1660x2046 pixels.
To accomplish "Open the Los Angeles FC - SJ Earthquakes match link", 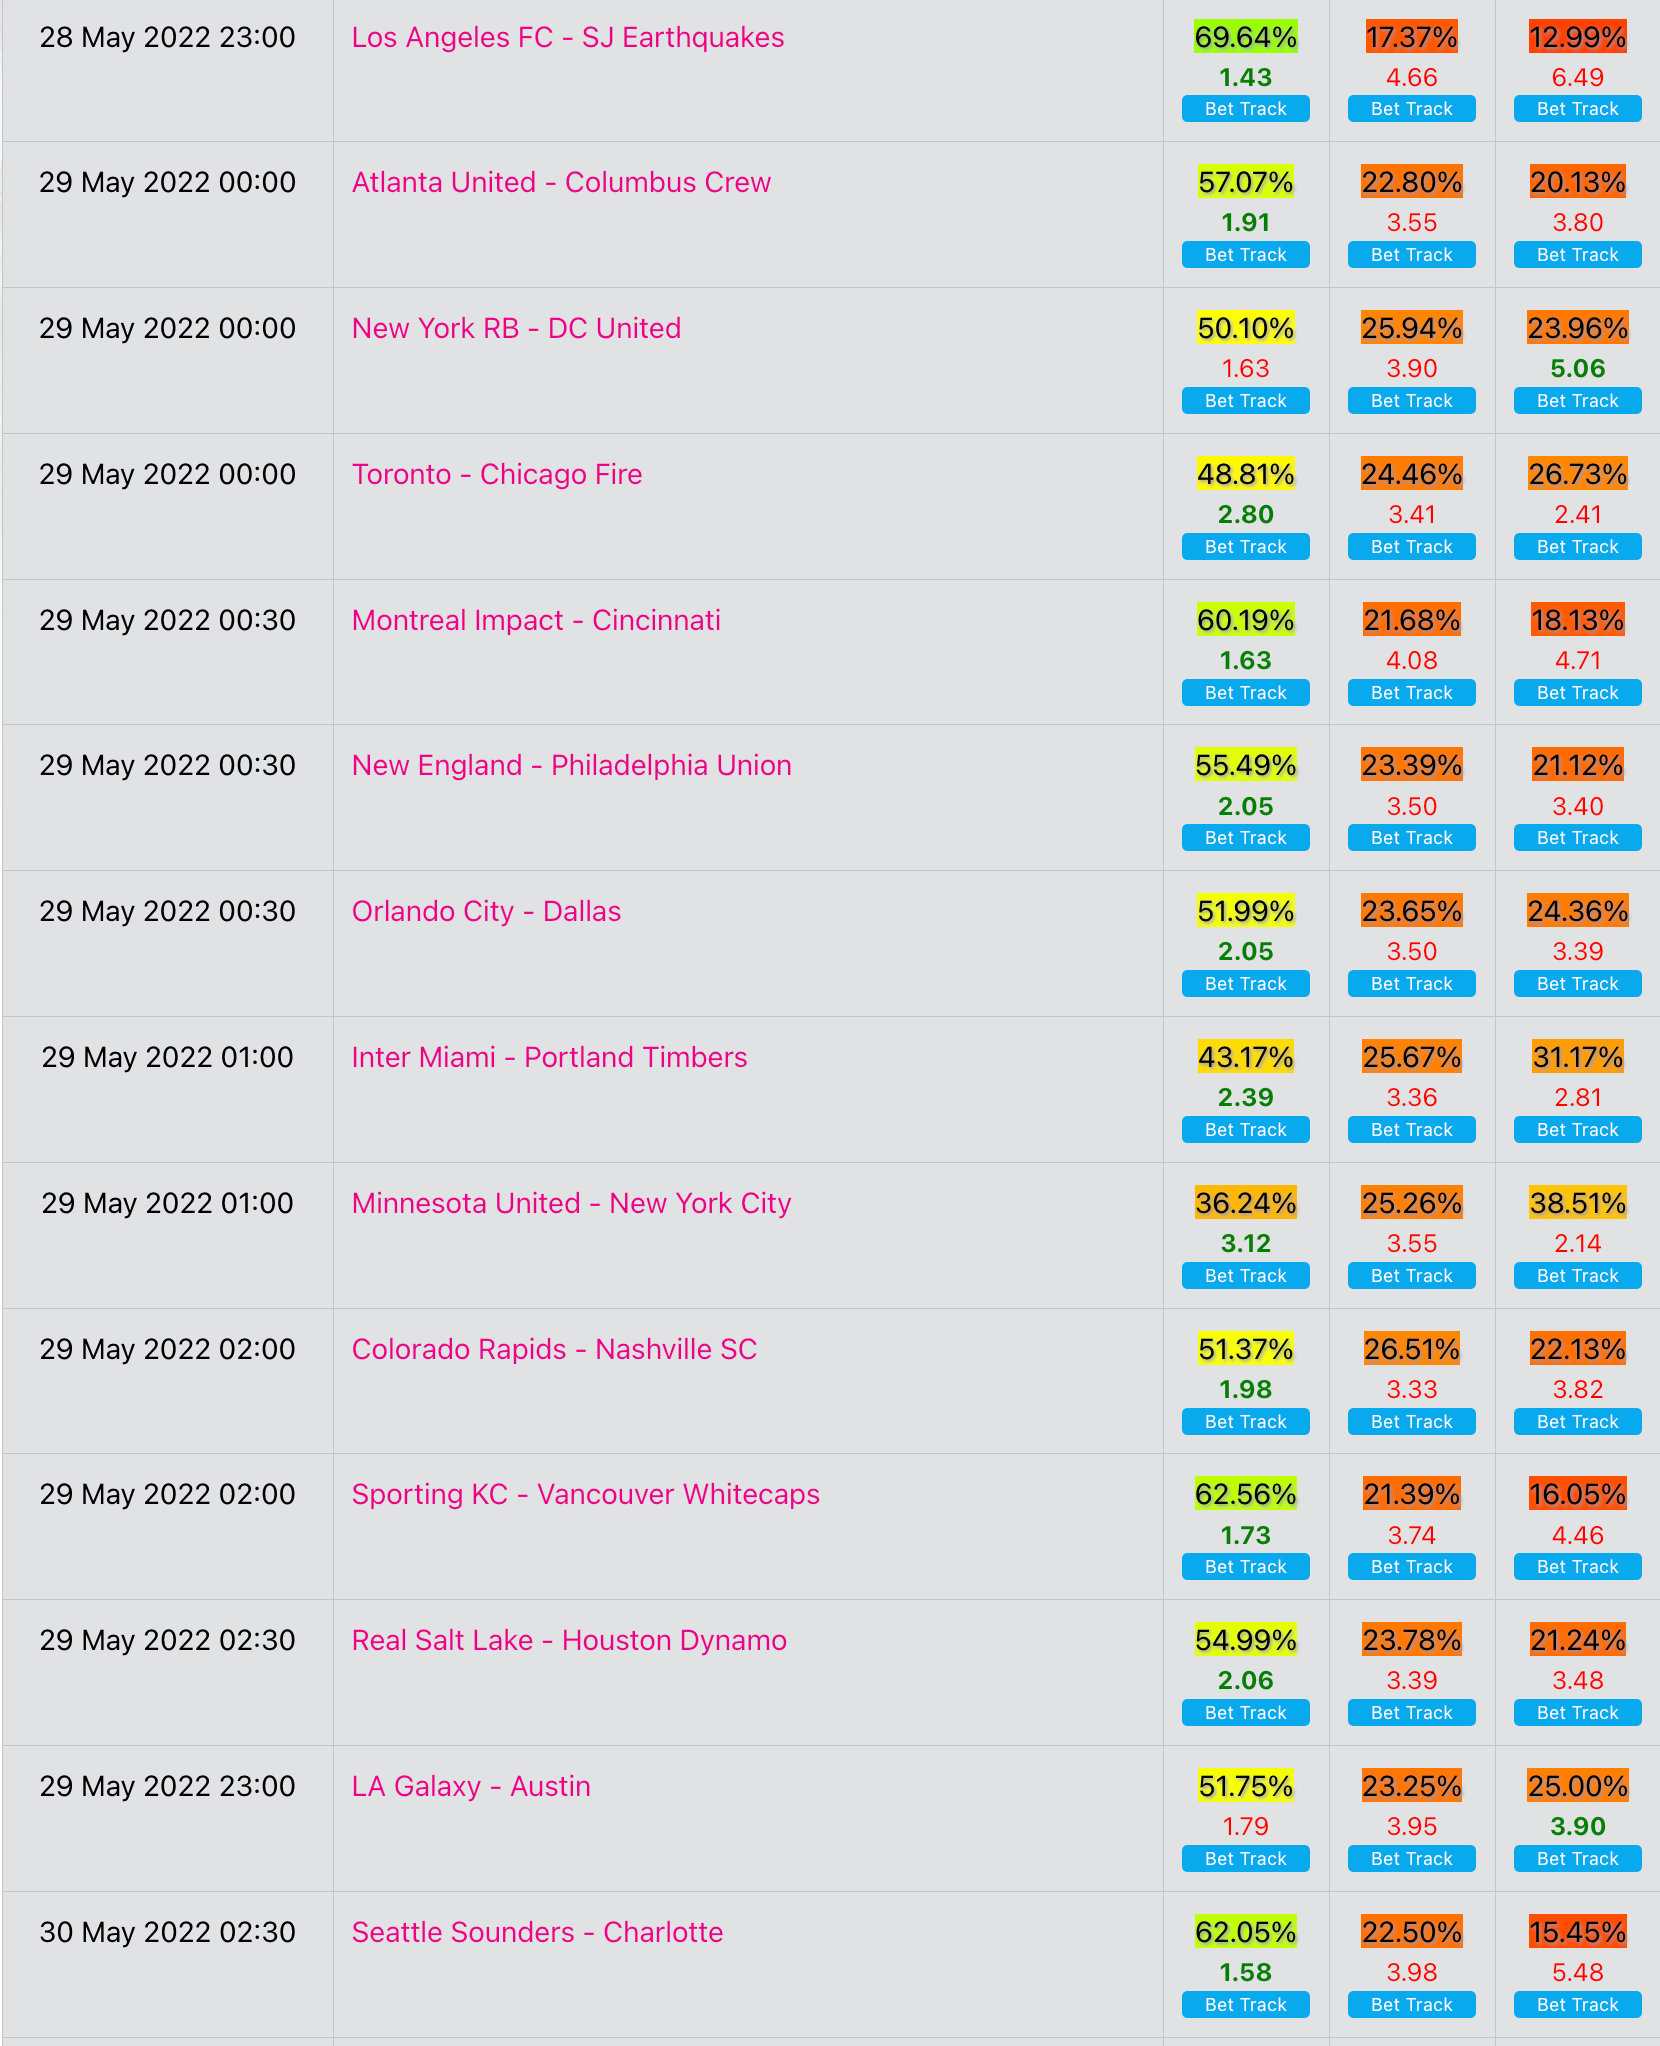I will [568, 38].
